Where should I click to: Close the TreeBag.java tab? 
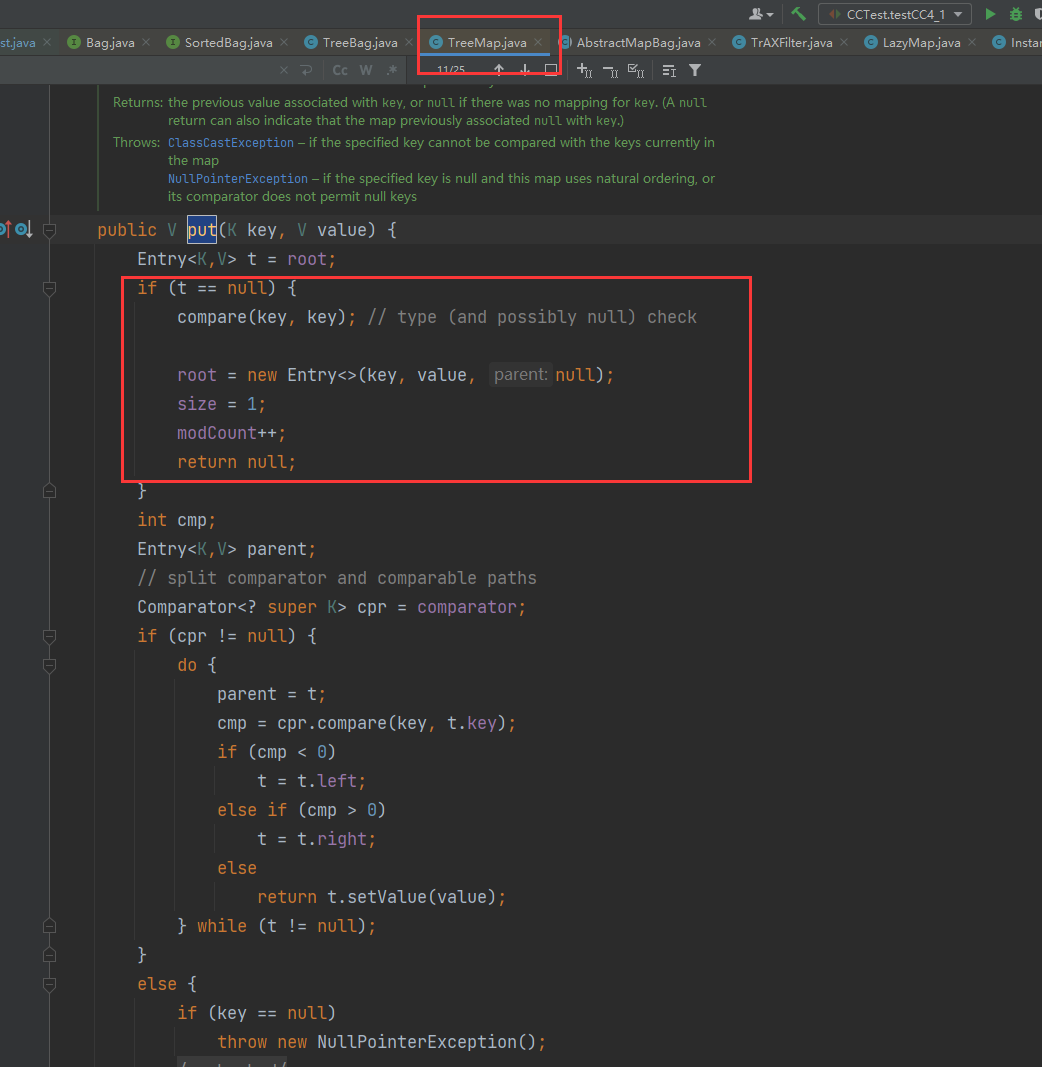pos(408,42)
